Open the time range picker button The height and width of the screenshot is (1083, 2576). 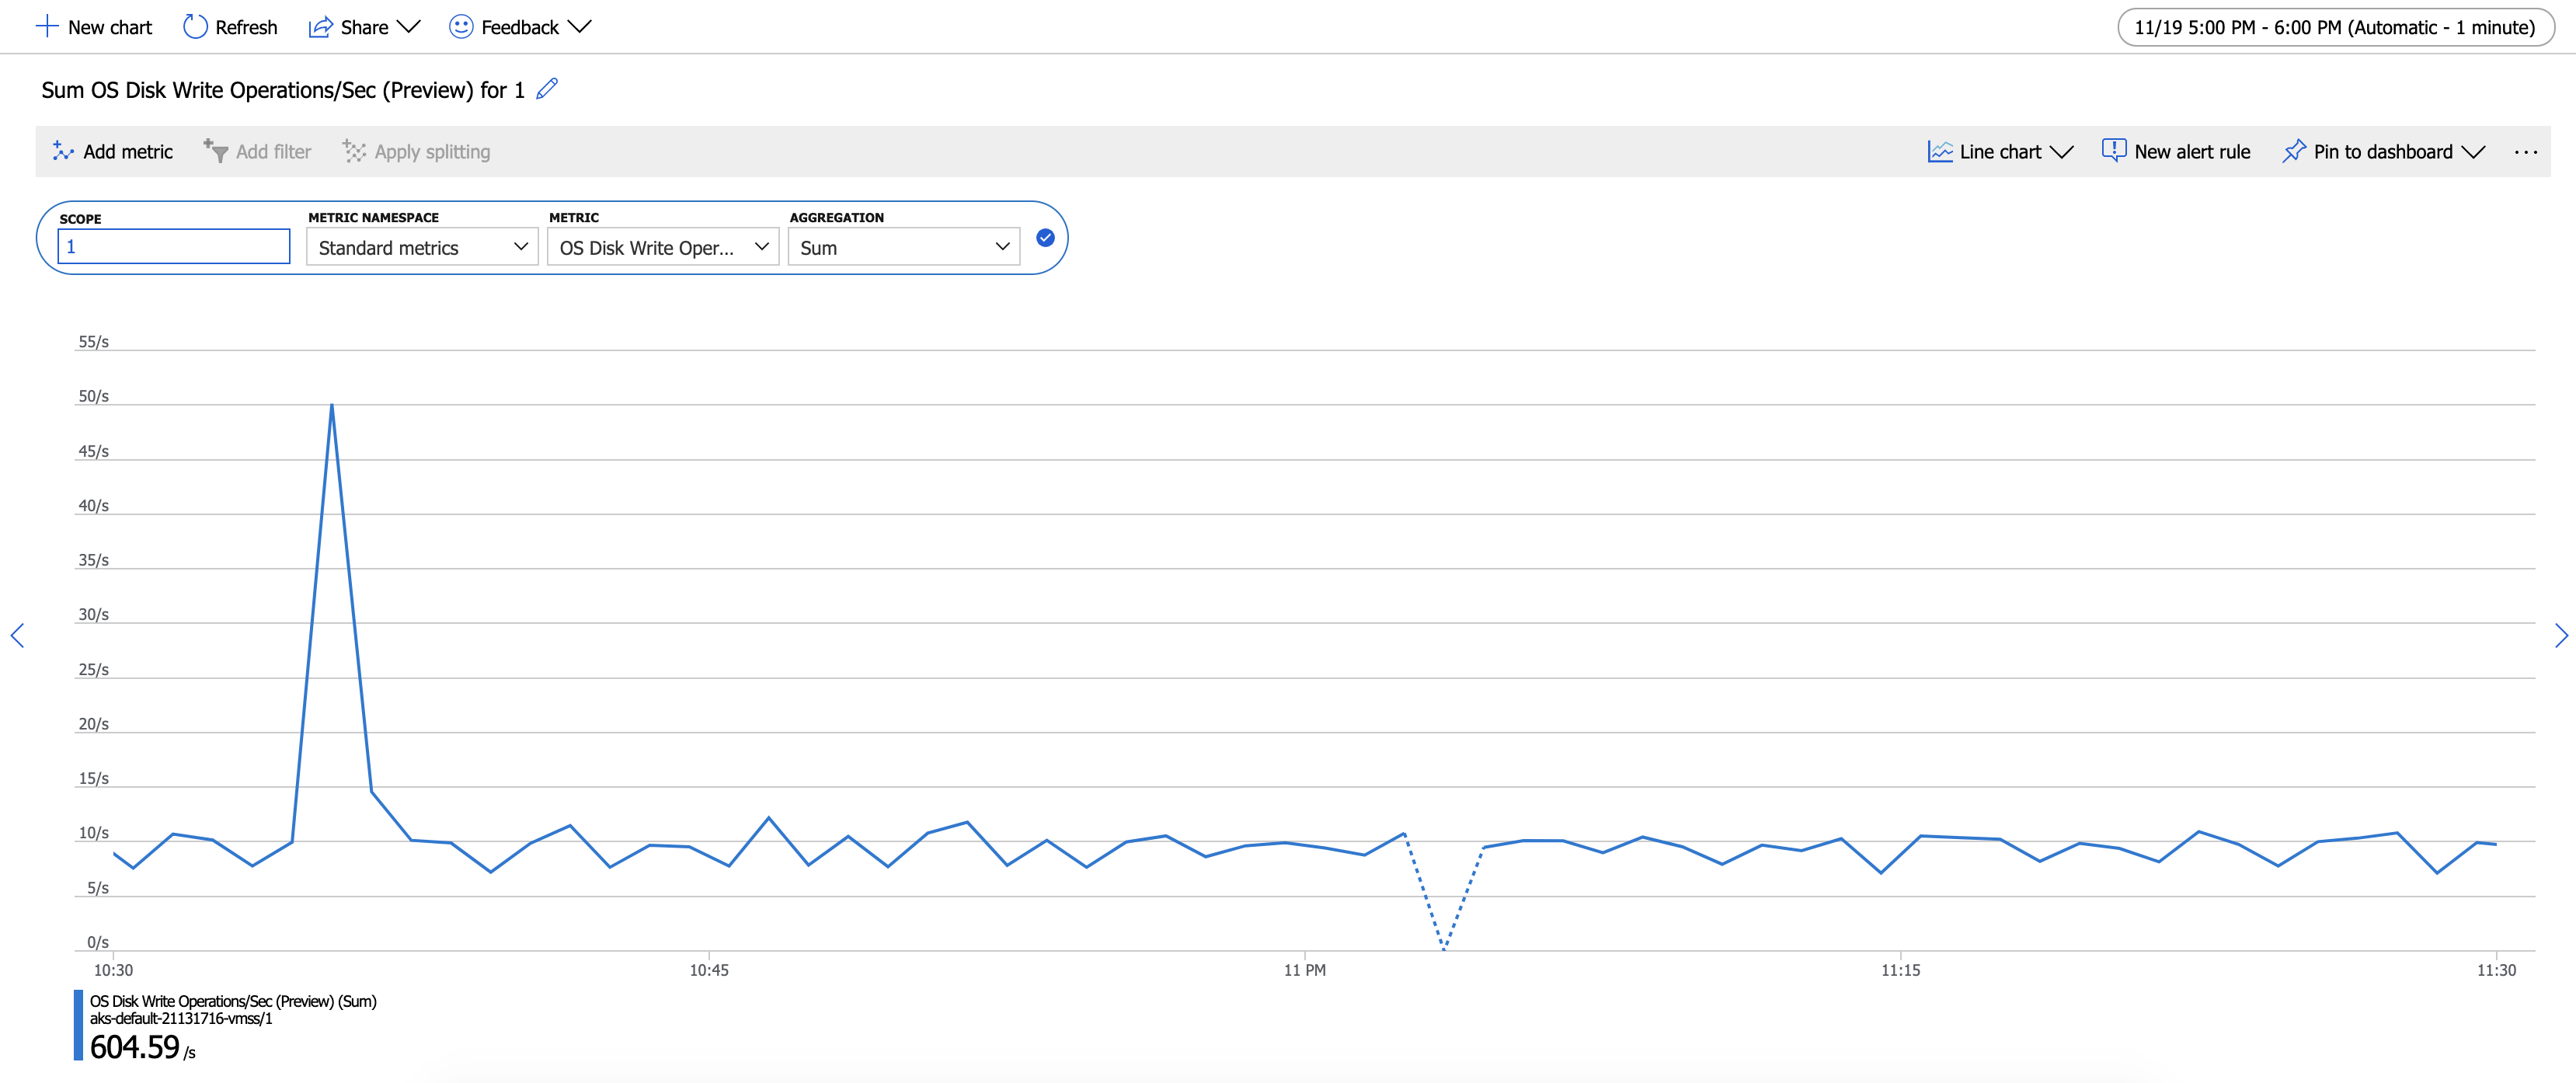(2334, 27)
